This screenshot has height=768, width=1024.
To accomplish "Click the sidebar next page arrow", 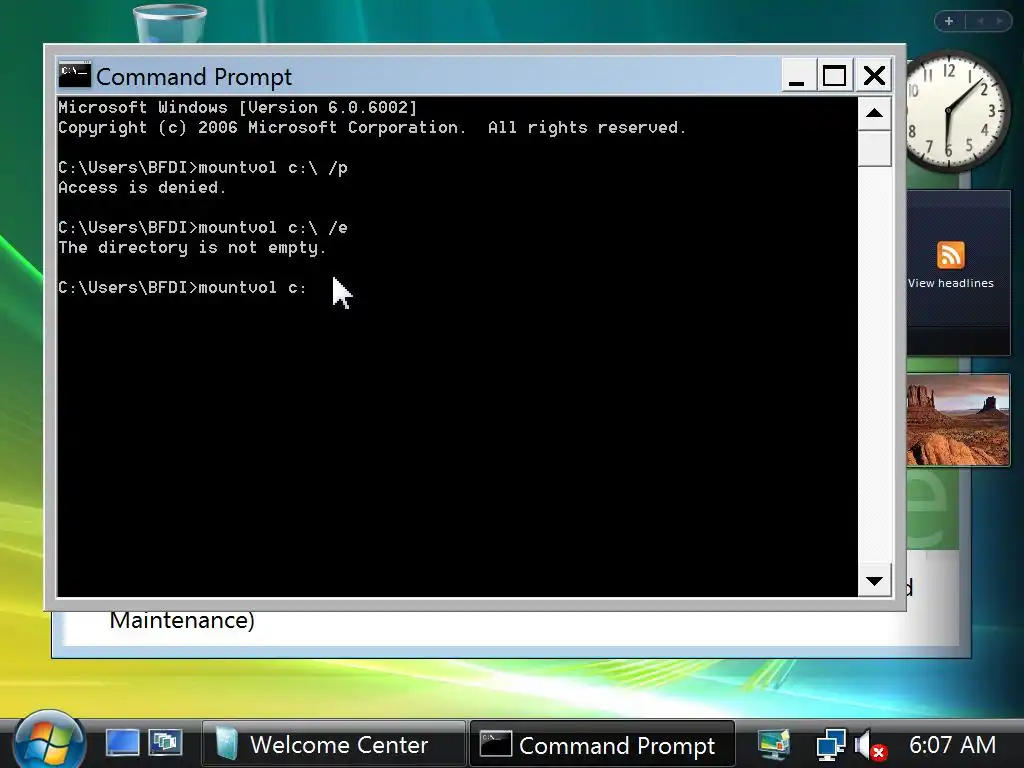I will click(999, 21).
